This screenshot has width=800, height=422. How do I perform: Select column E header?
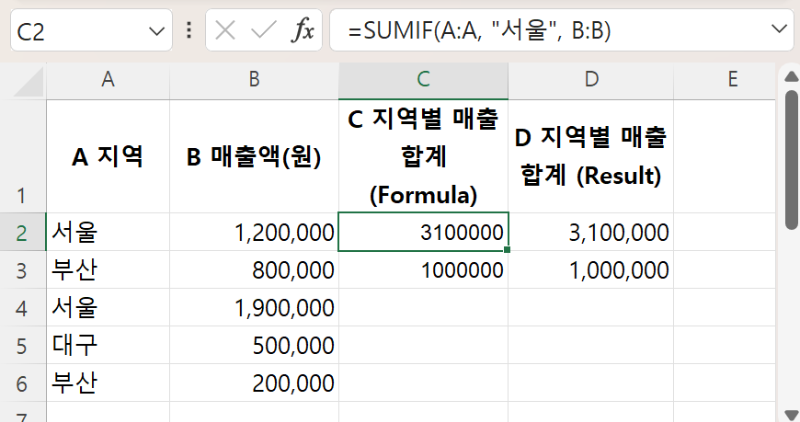724,80
